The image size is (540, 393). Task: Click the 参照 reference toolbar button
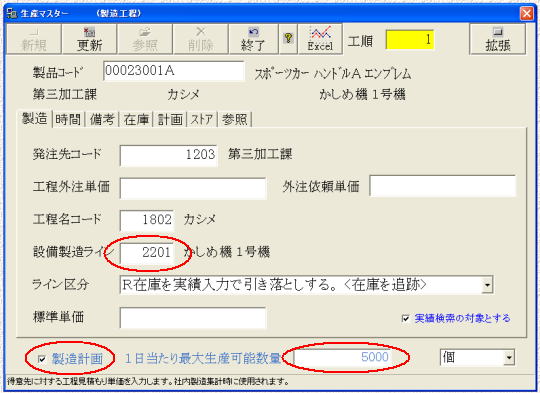click(145, 39)
